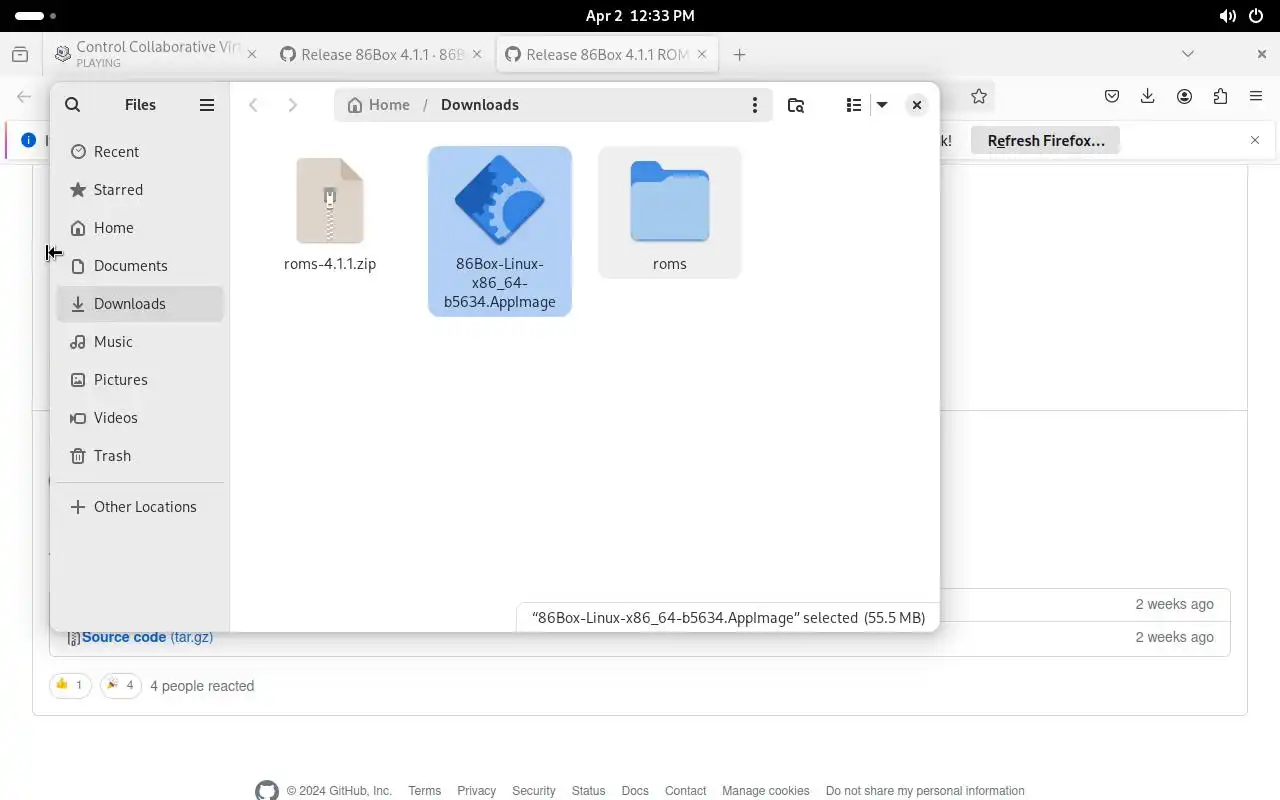
Task: Open Firefox application menu
Action: click(1256, 97)
